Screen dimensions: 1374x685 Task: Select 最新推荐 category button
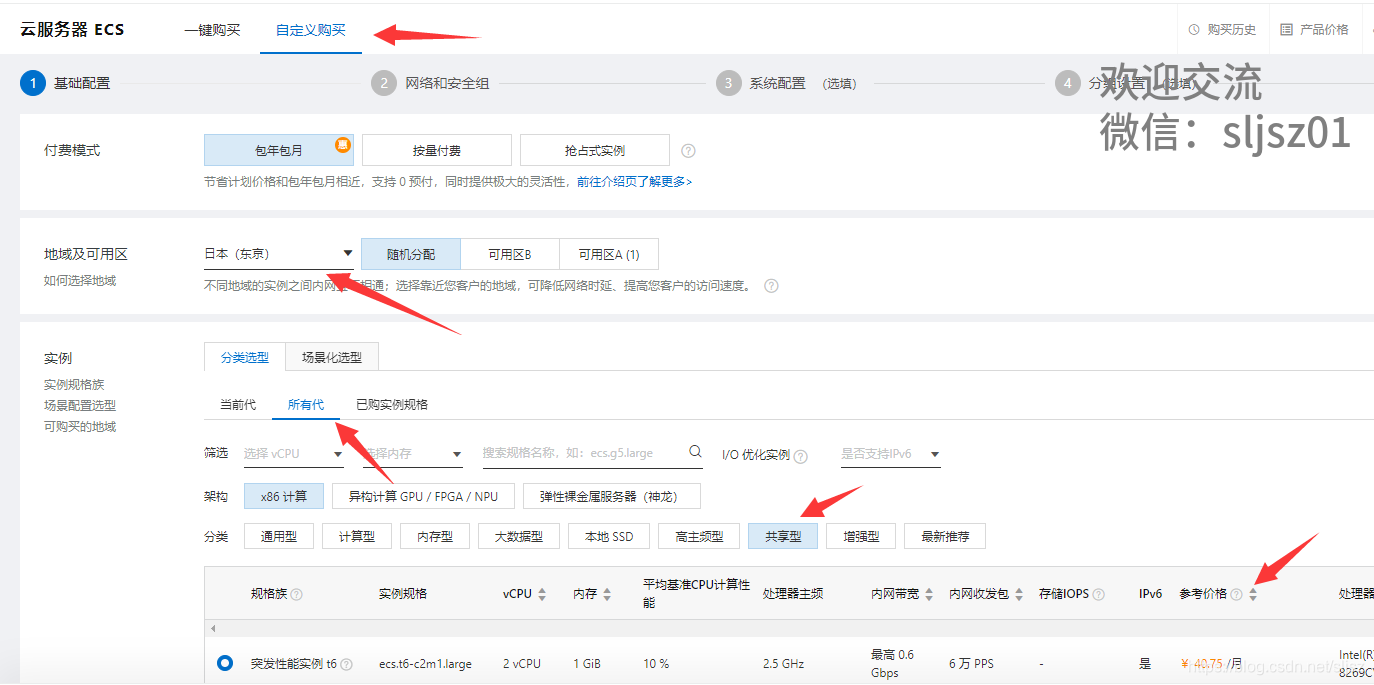(x=945, y=536)
